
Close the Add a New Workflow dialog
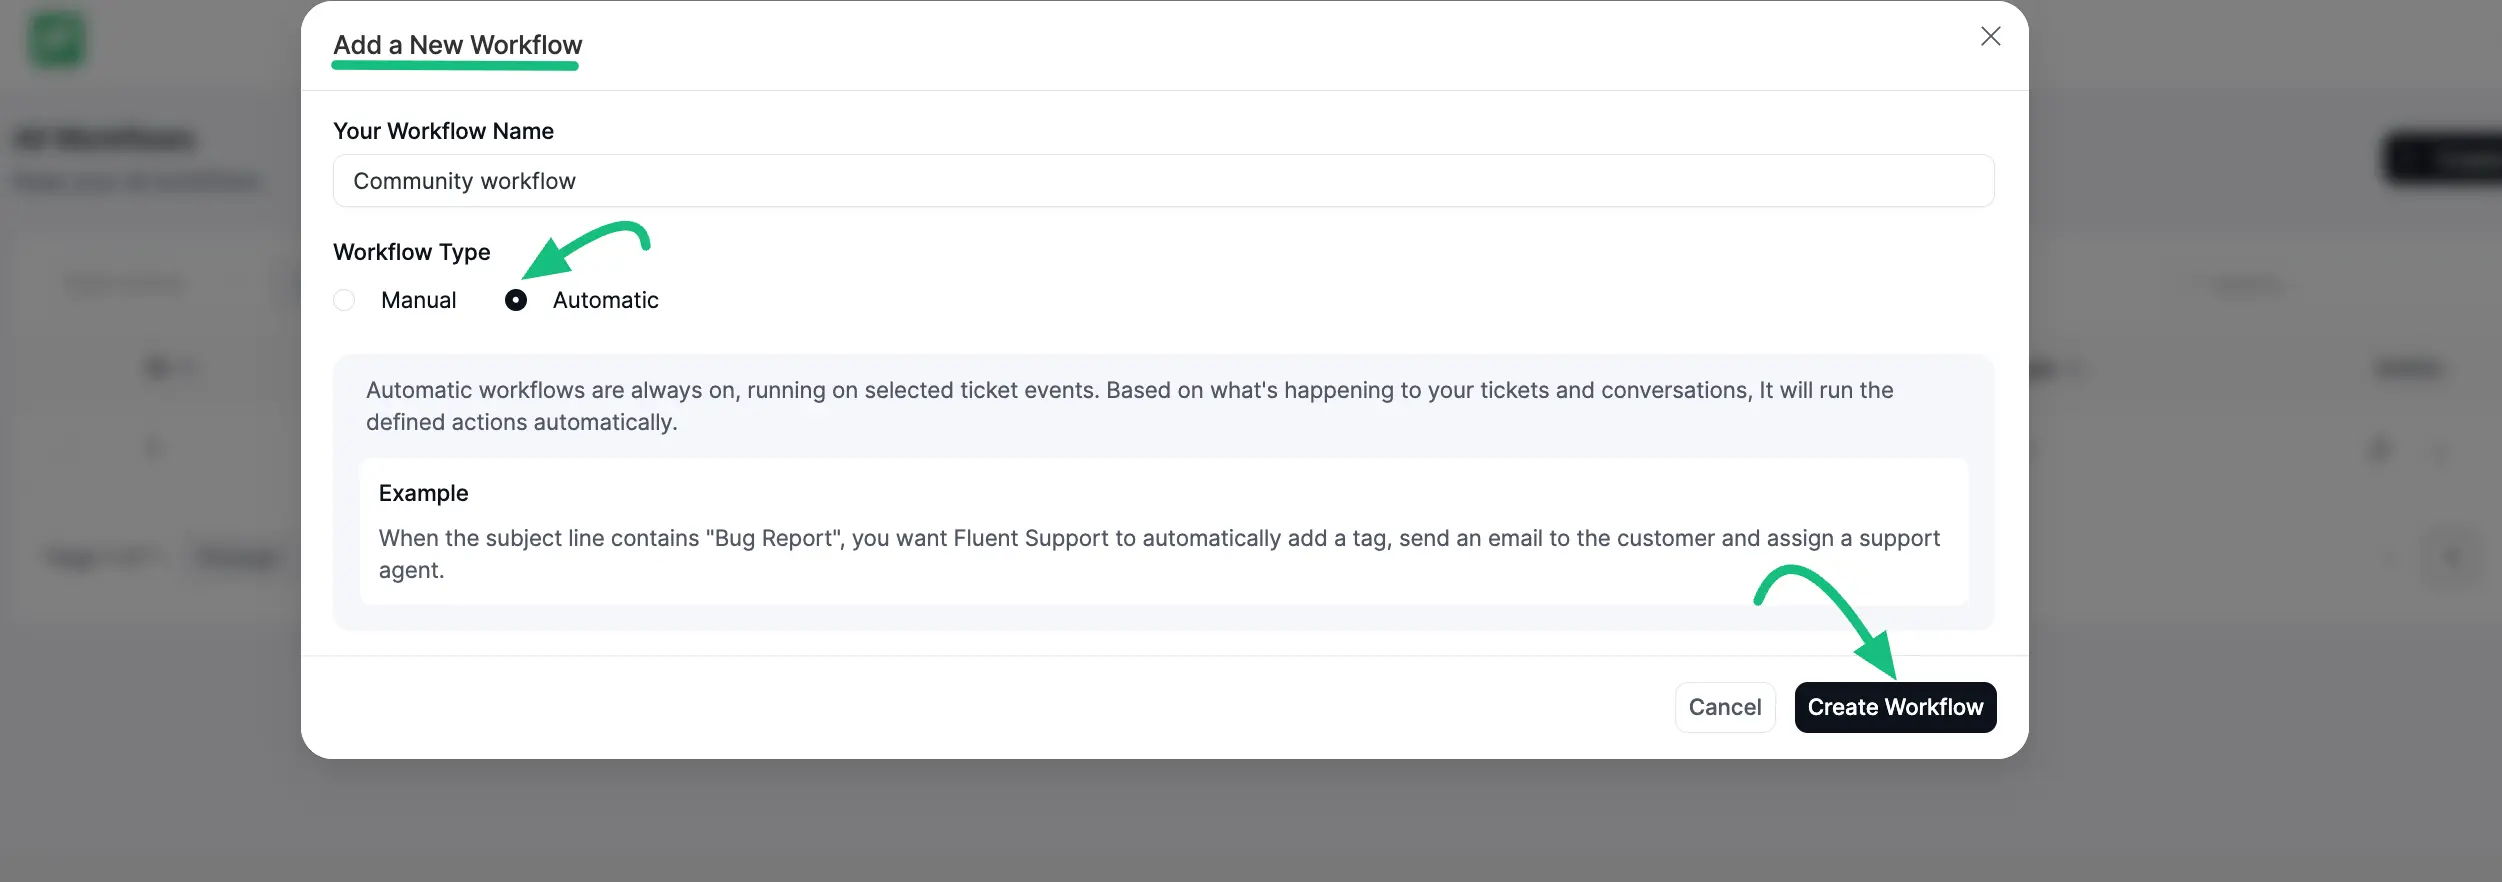click(1990, 37)
